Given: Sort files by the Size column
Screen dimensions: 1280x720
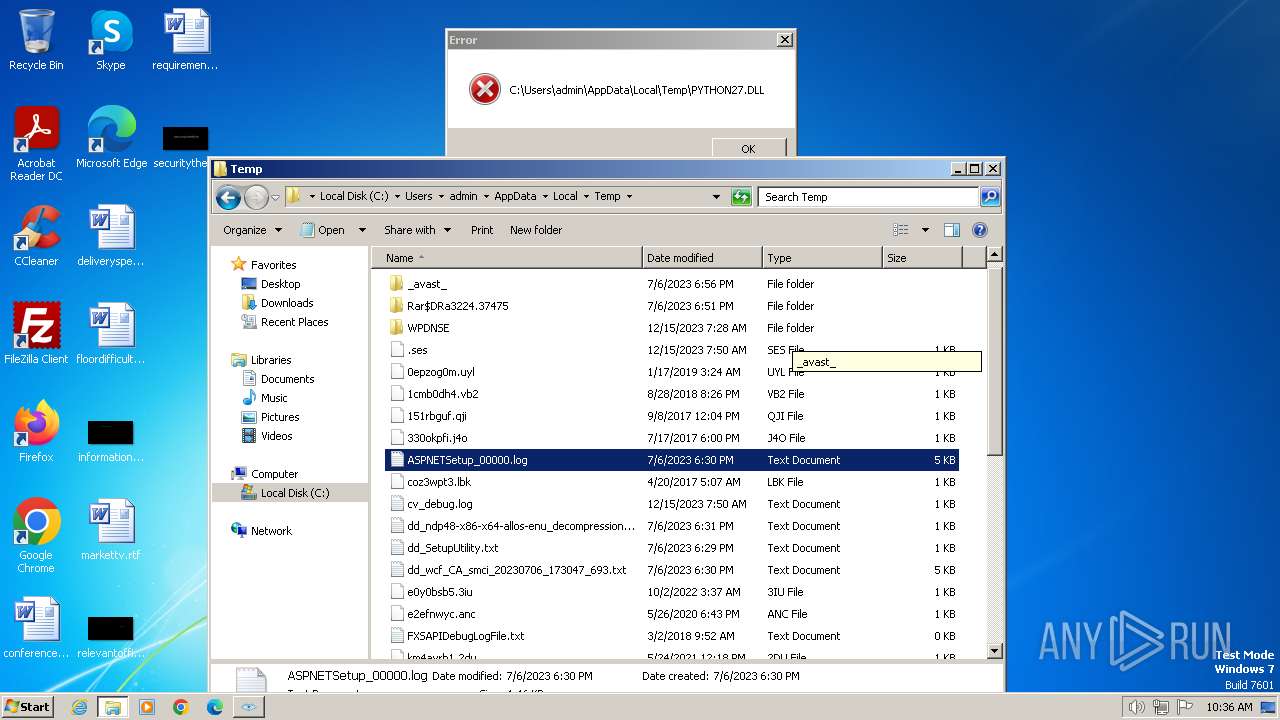Looking at the screenshot, I should coord(922,258).
